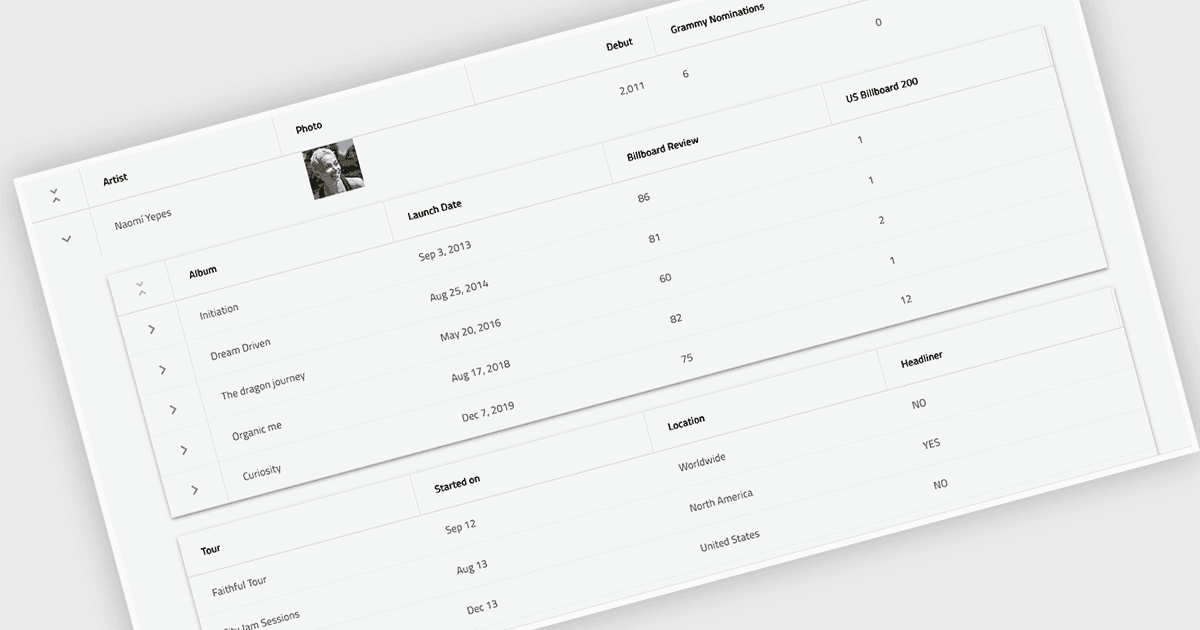
Task: Sort by Started on column header
Action: (x=457, y=485)
